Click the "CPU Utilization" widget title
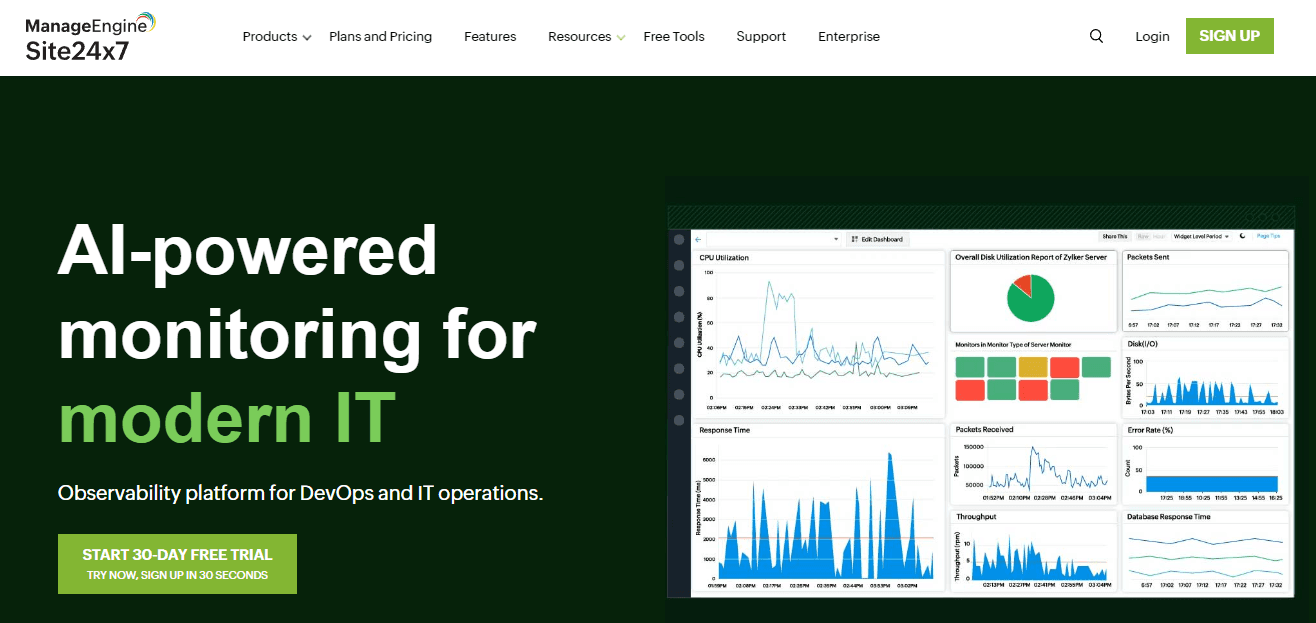1316x623 pixels. [724, 258]
